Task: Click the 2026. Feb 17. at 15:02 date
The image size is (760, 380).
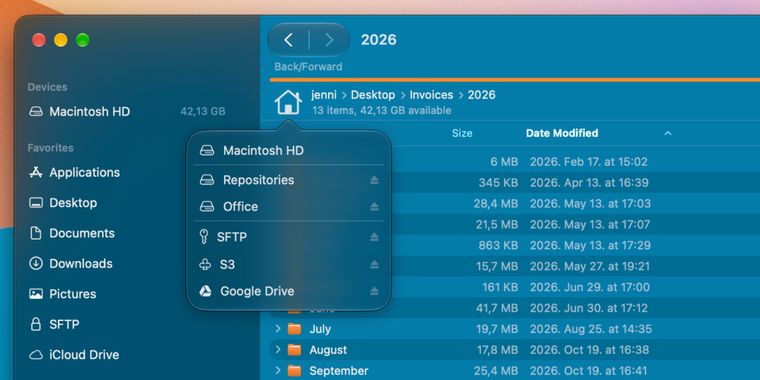Action: point(588,162)
